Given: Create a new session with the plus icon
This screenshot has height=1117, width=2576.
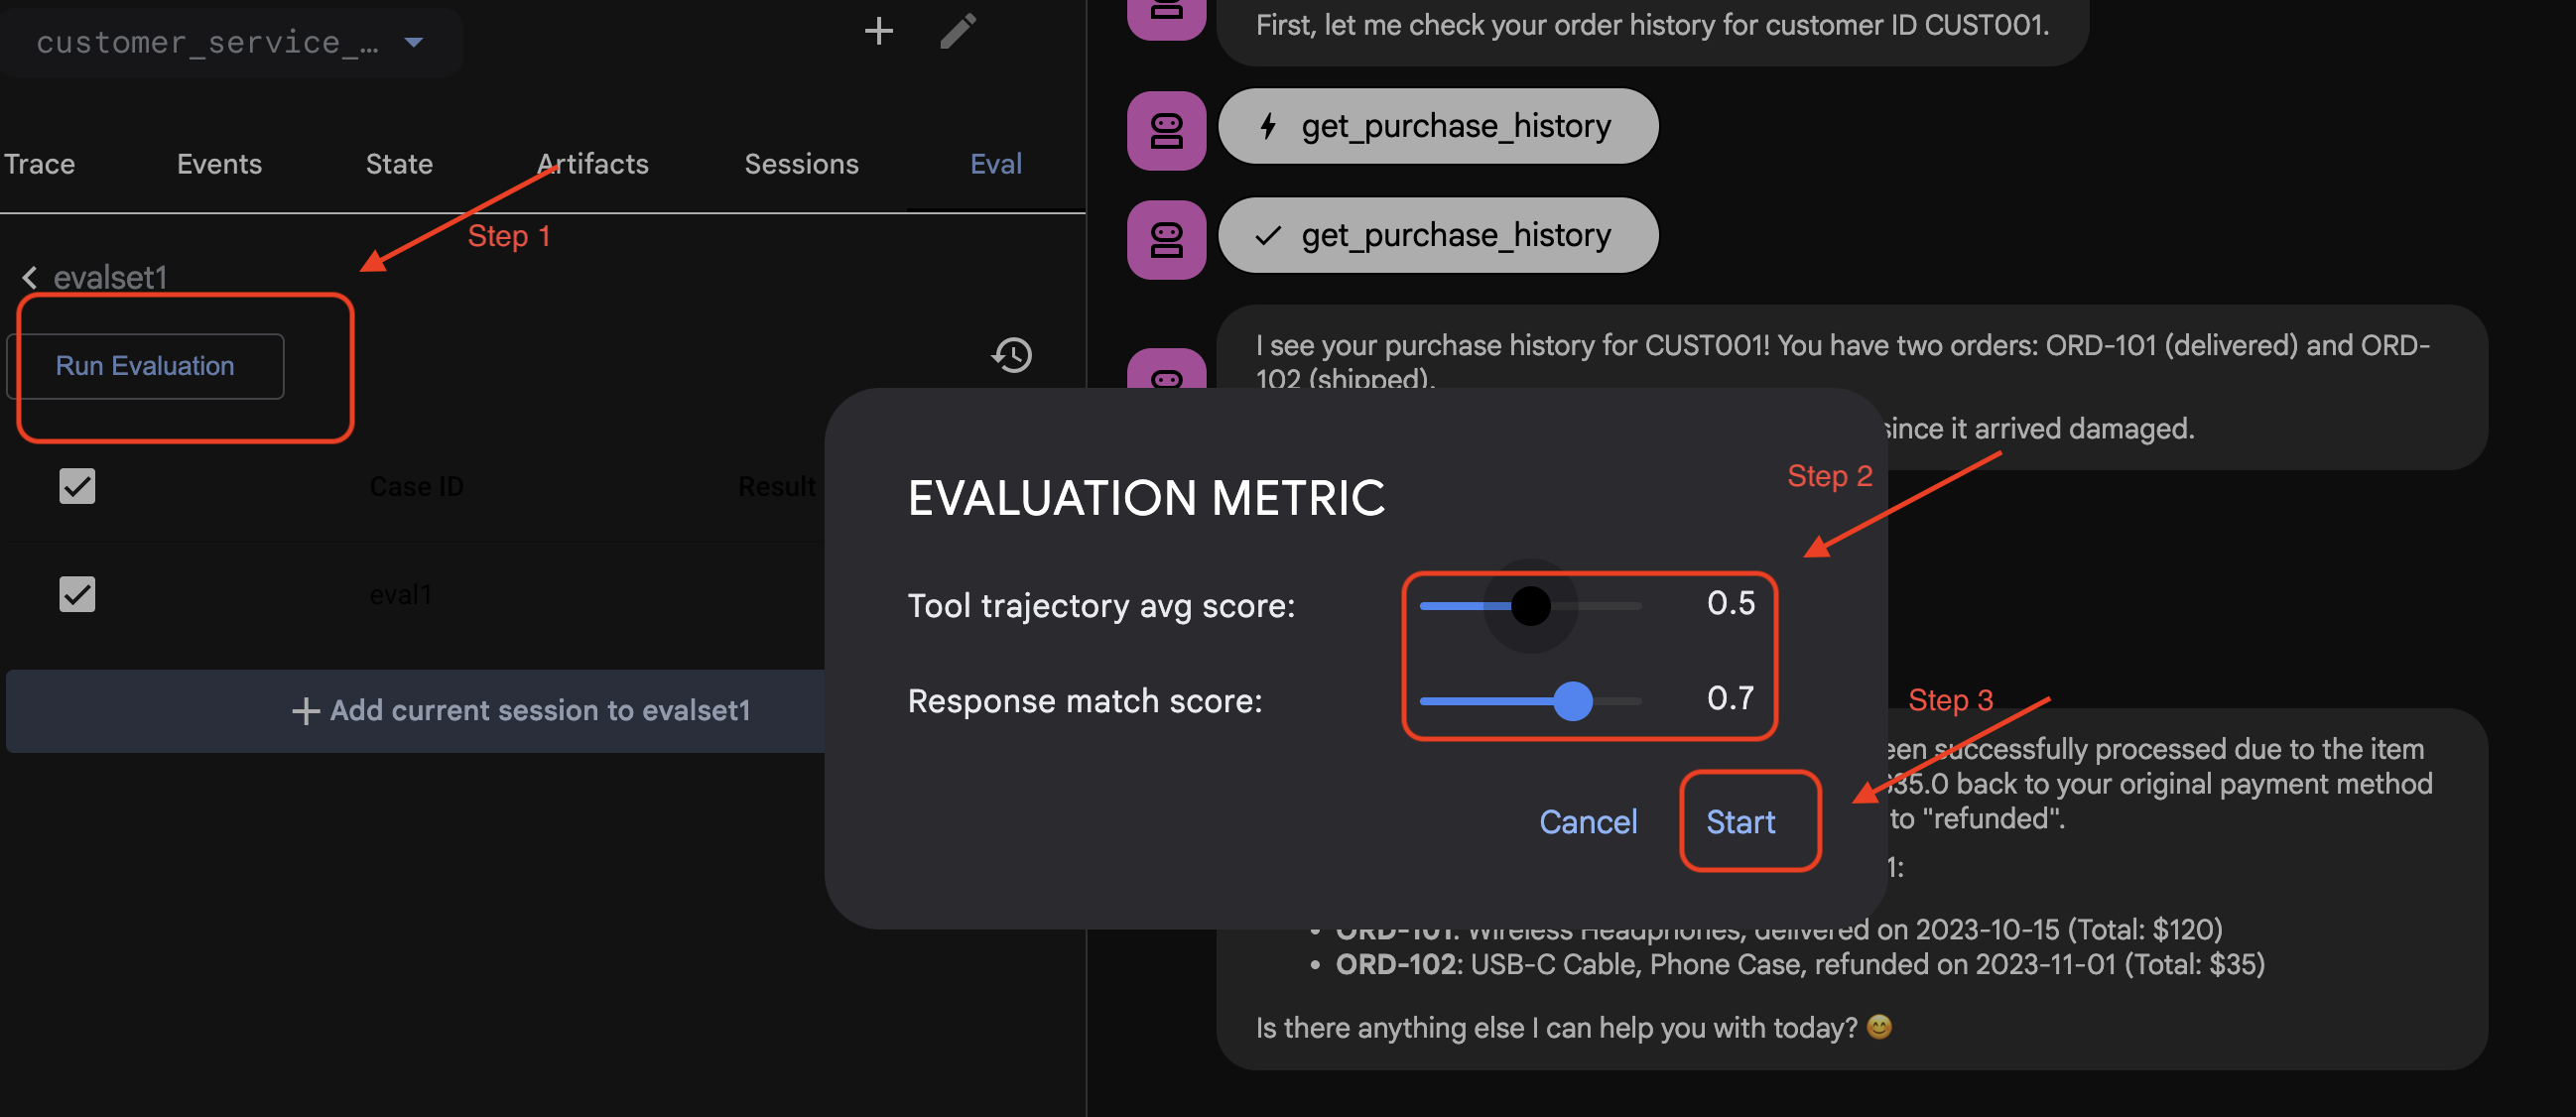Looking at the screenshot, I should point(878,31).
